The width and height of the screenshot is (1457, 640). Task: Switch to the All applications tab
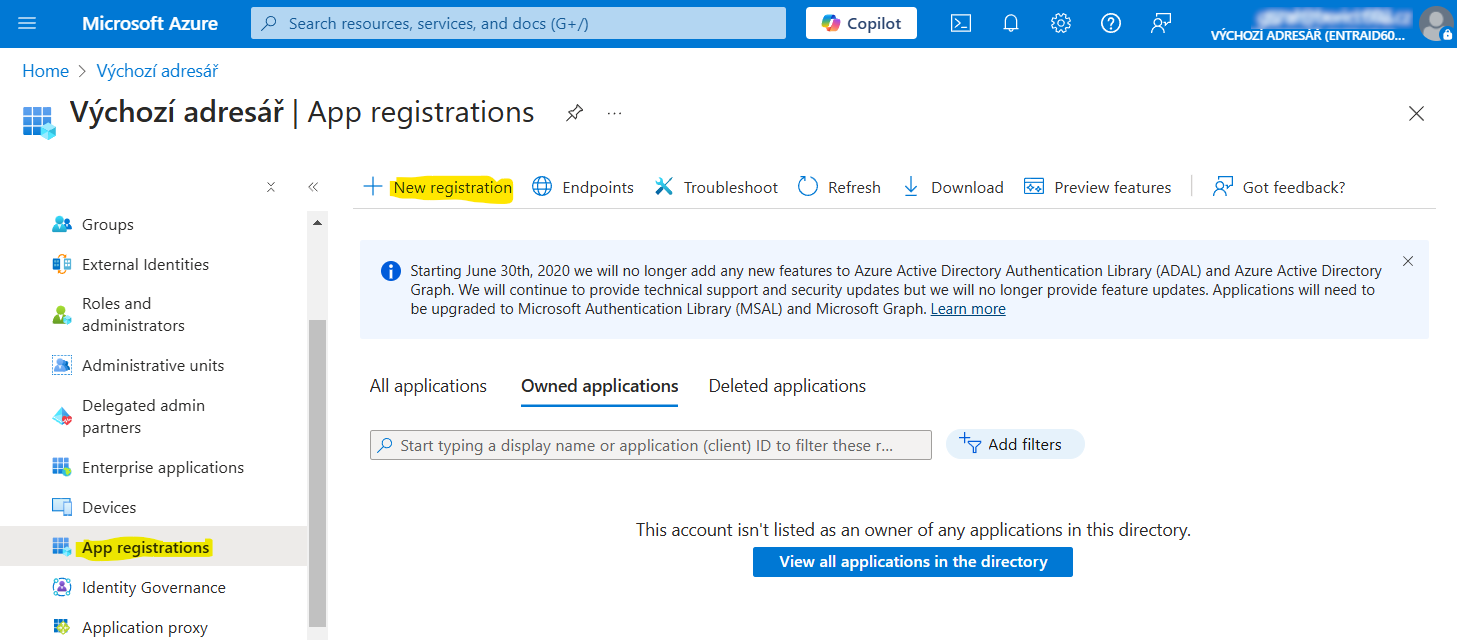[428, 386]
